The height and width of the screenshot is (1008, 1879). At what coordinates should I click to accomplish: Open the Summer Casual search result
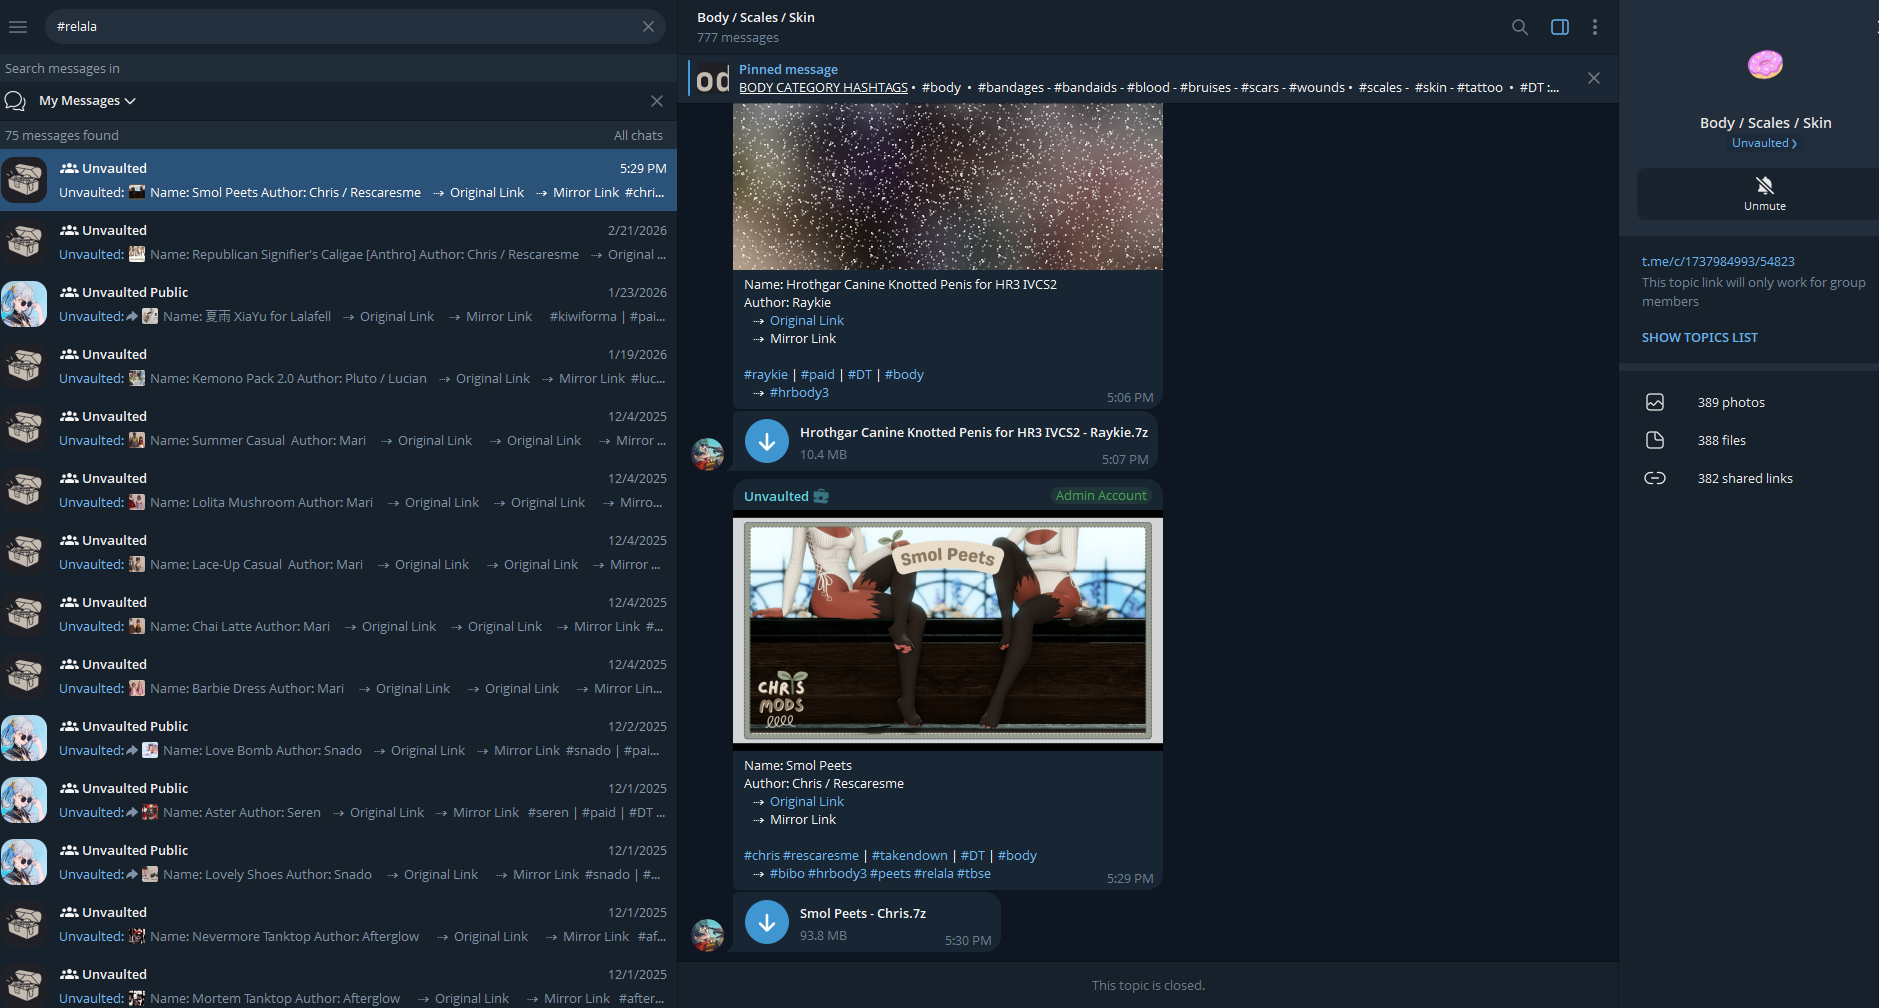click(x=338, y=429)
